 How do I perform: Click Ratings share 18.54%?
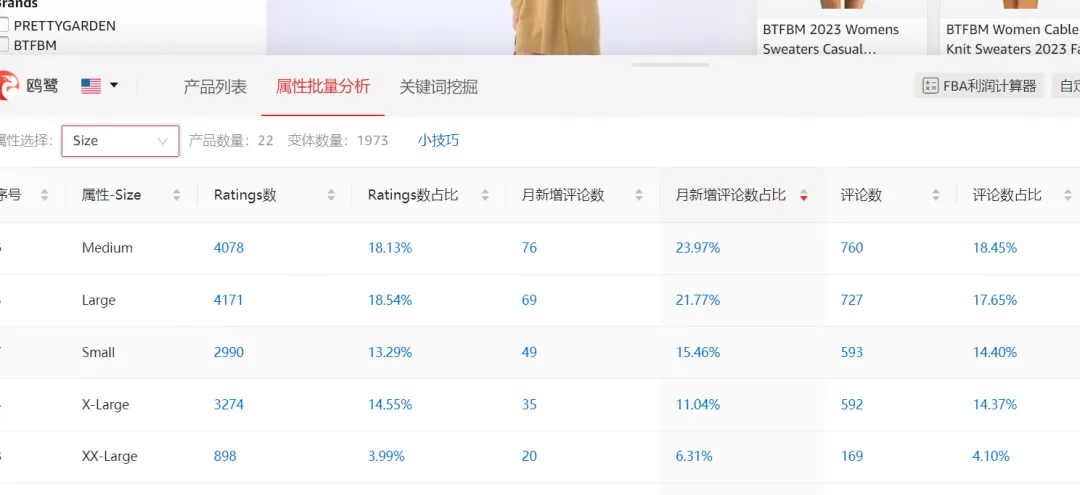click(390, 300)
